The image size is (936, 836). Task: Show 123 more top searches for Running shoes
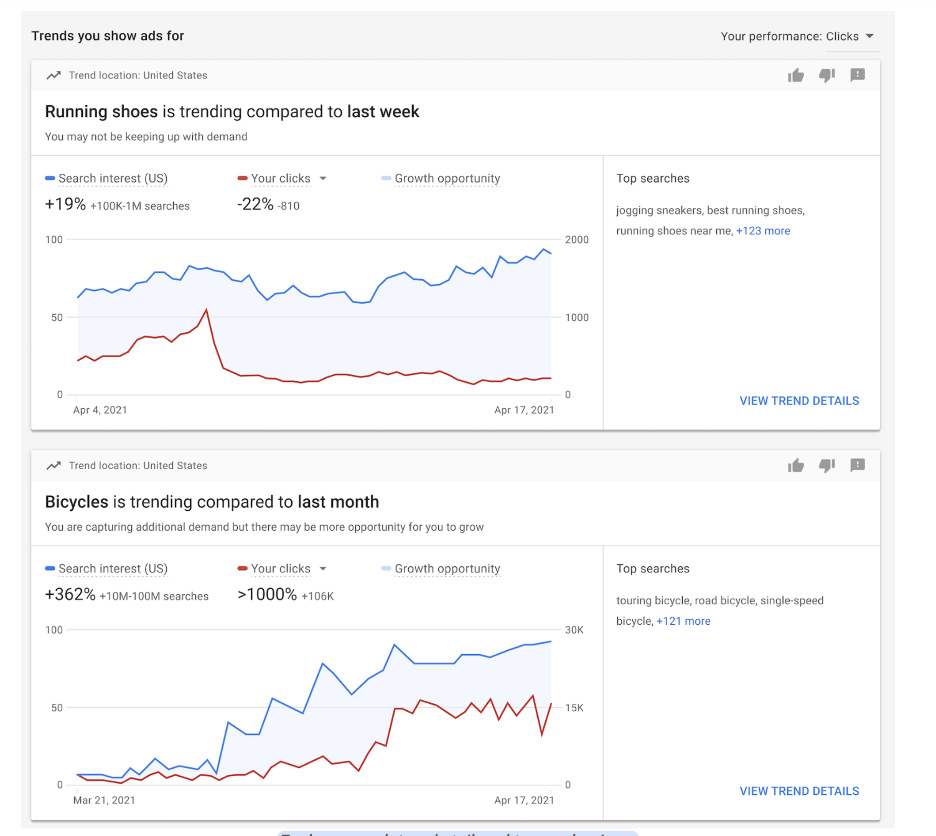point(763,230)
